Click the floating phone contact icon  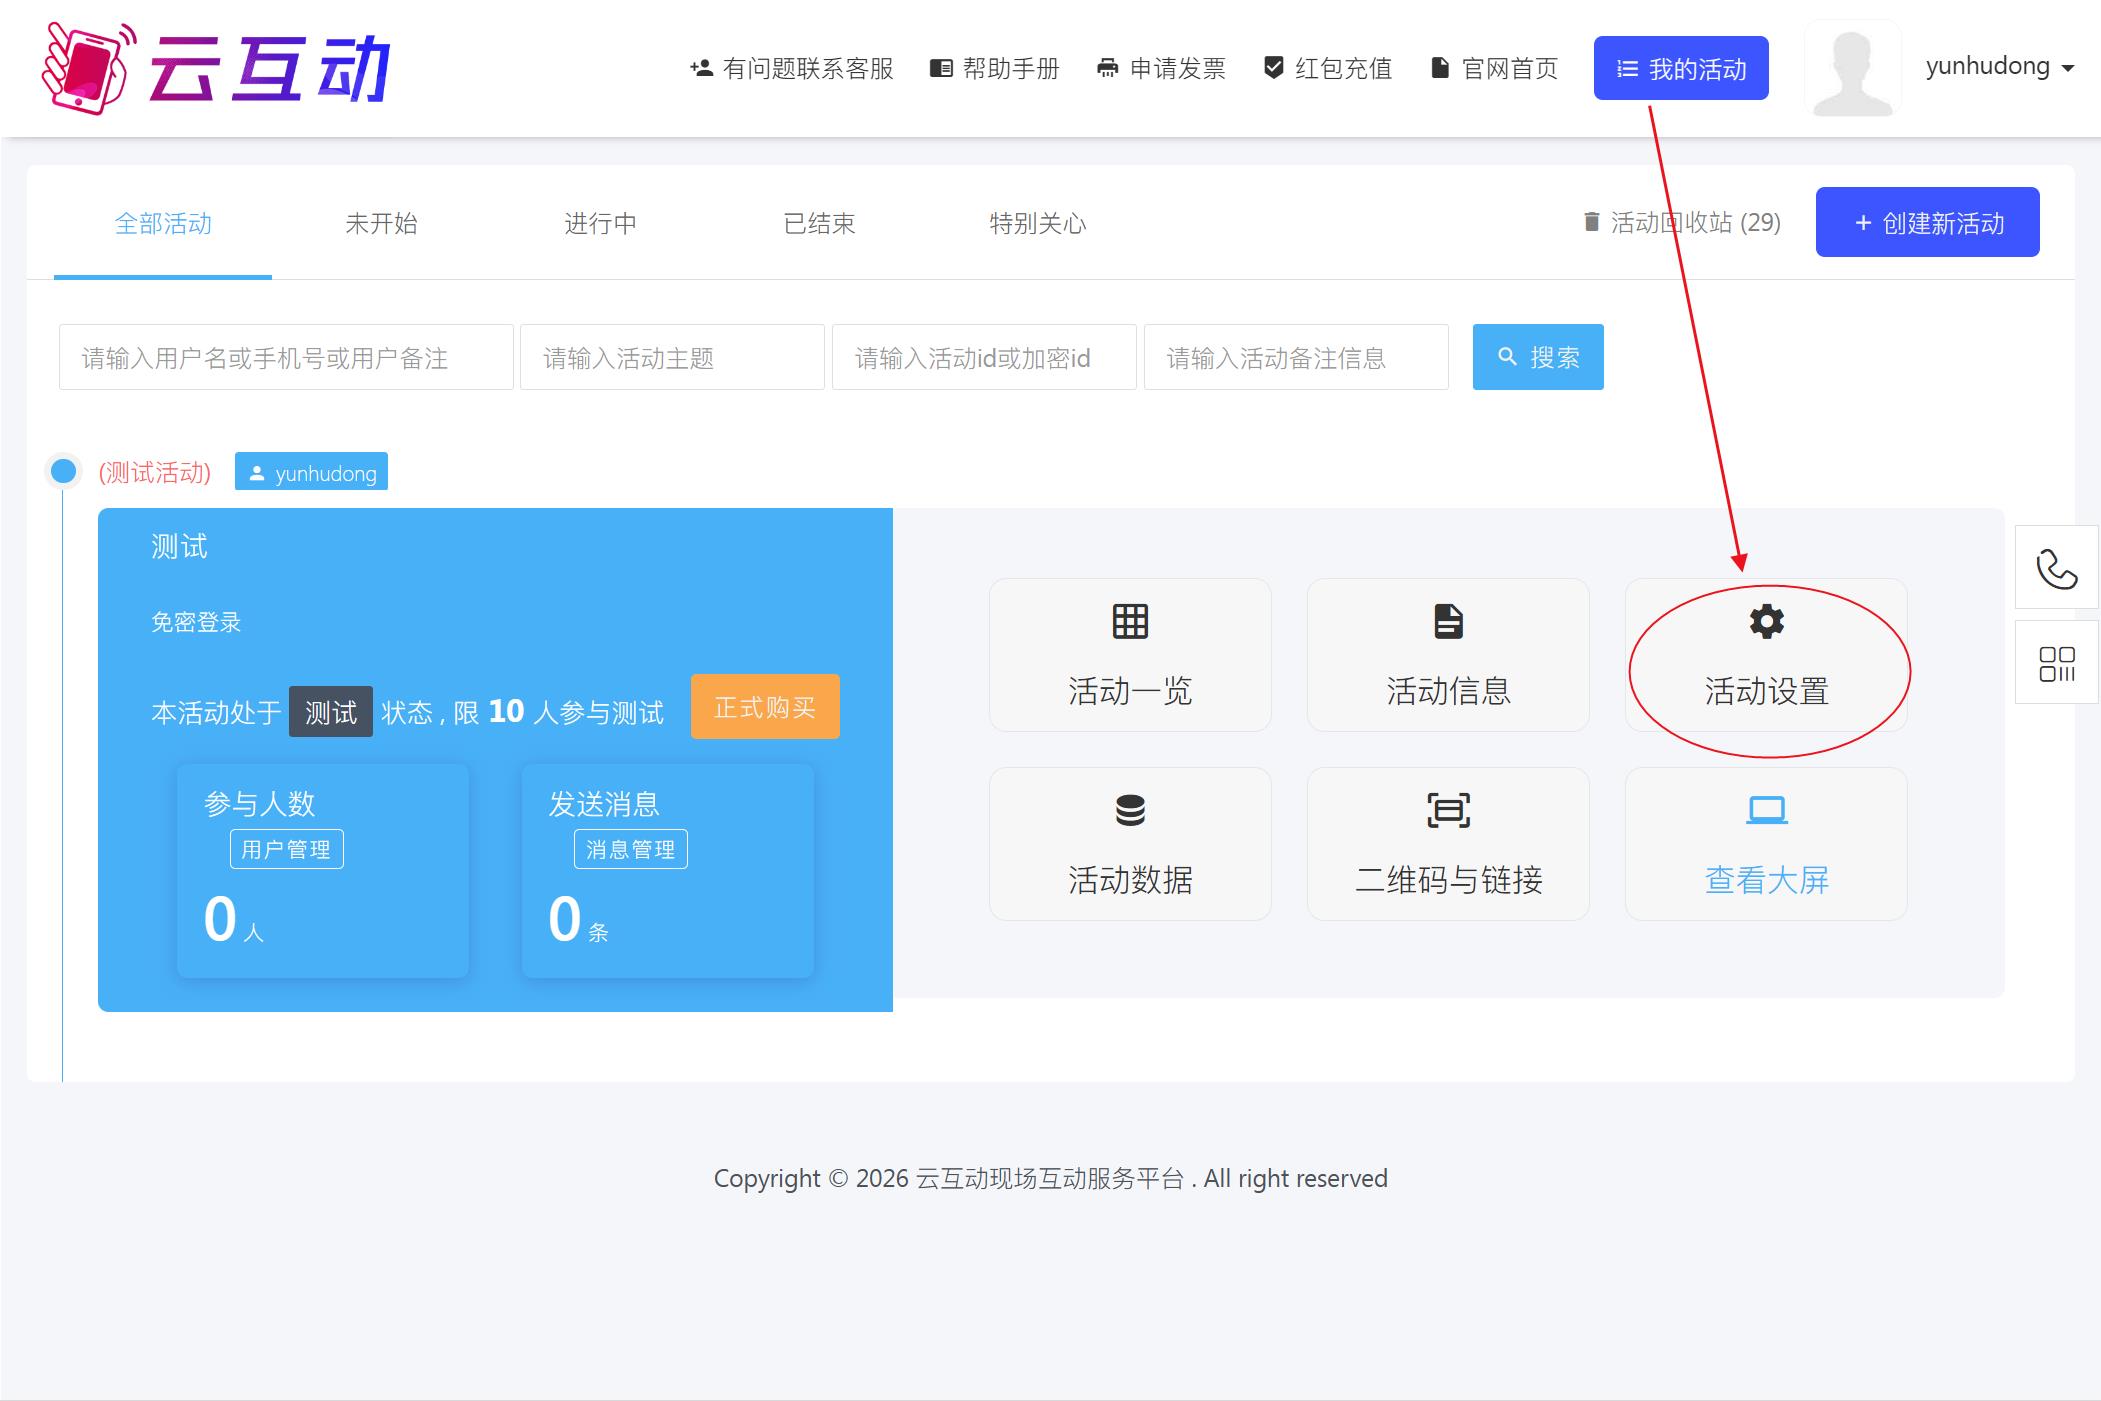[2056, 568]
